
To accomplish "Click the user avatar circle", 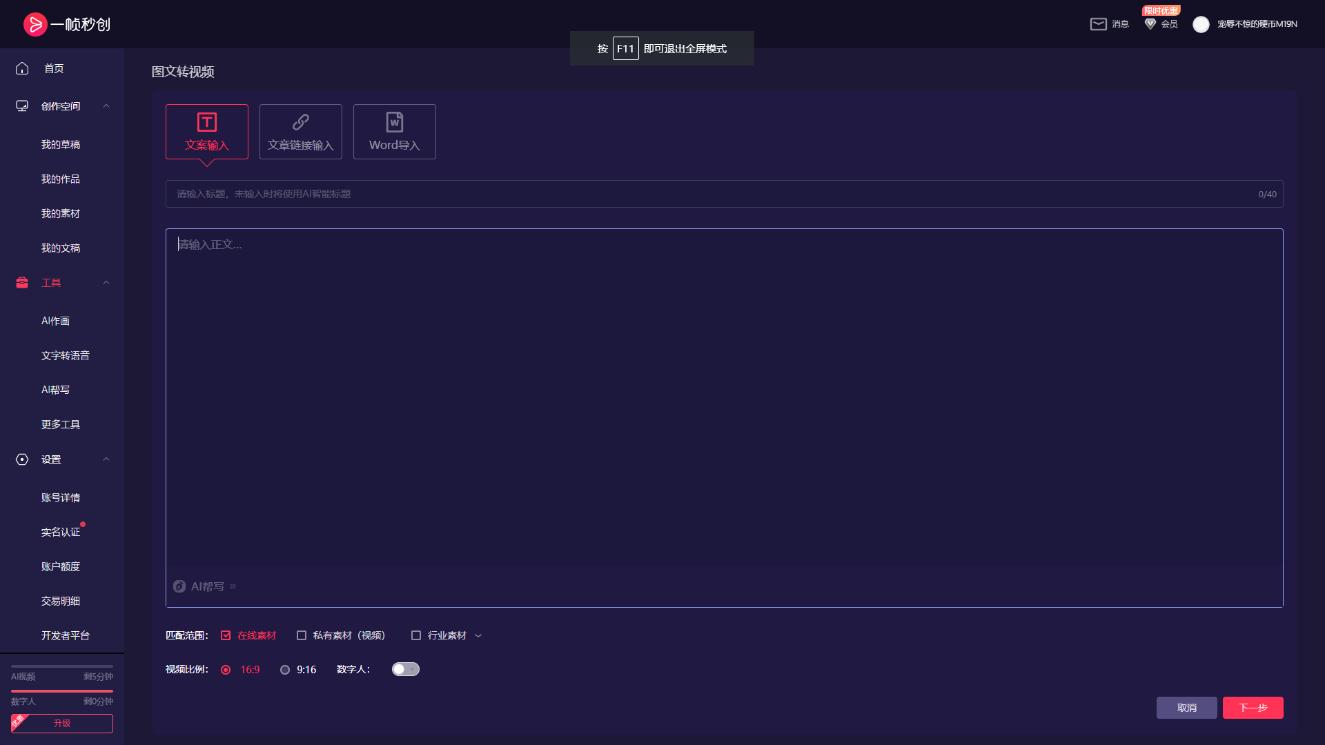I will pyautogui.click(x=1201, y=24).
